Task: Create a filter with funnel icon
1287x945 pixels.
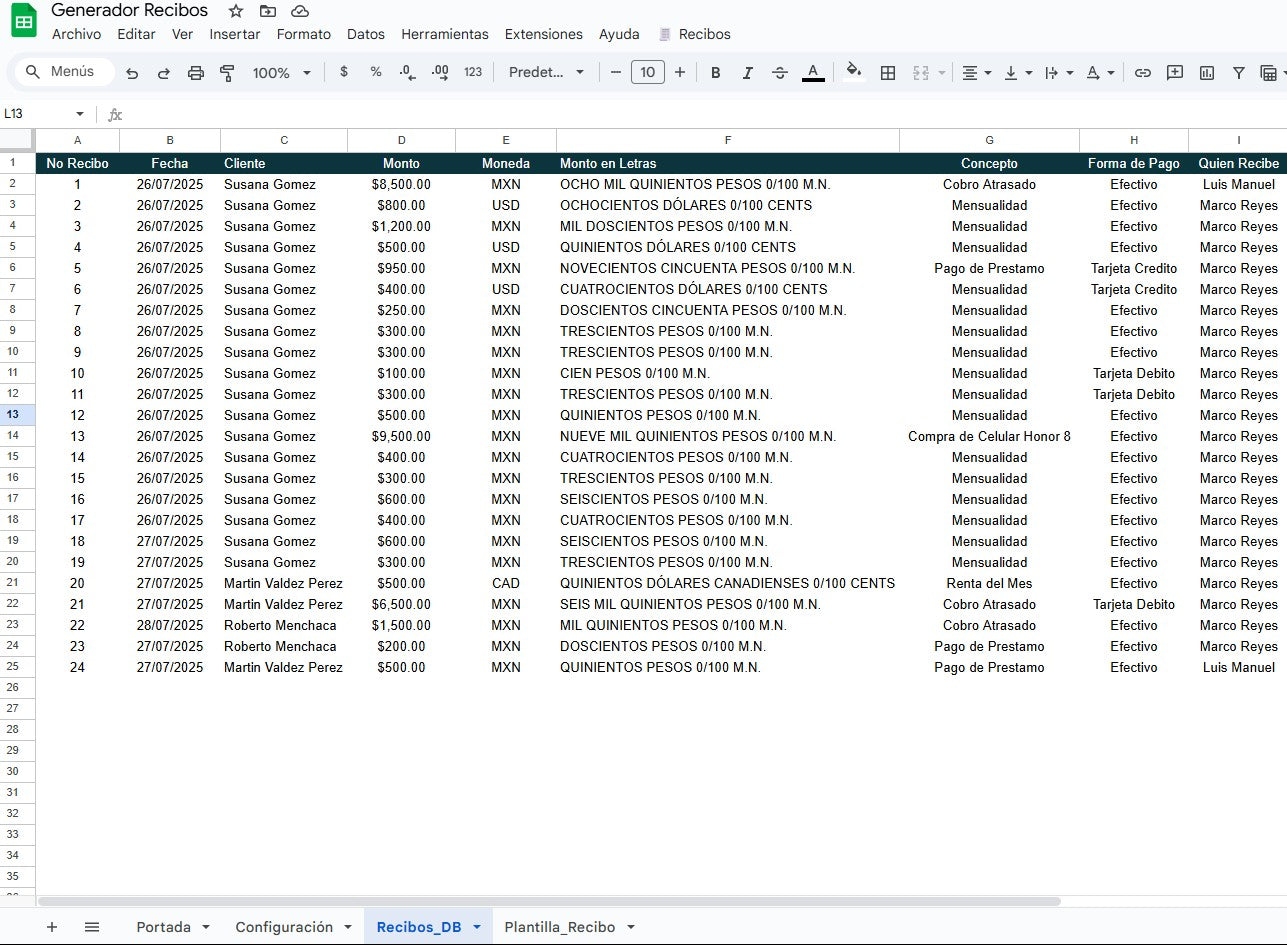Action: coord(1239,73)
